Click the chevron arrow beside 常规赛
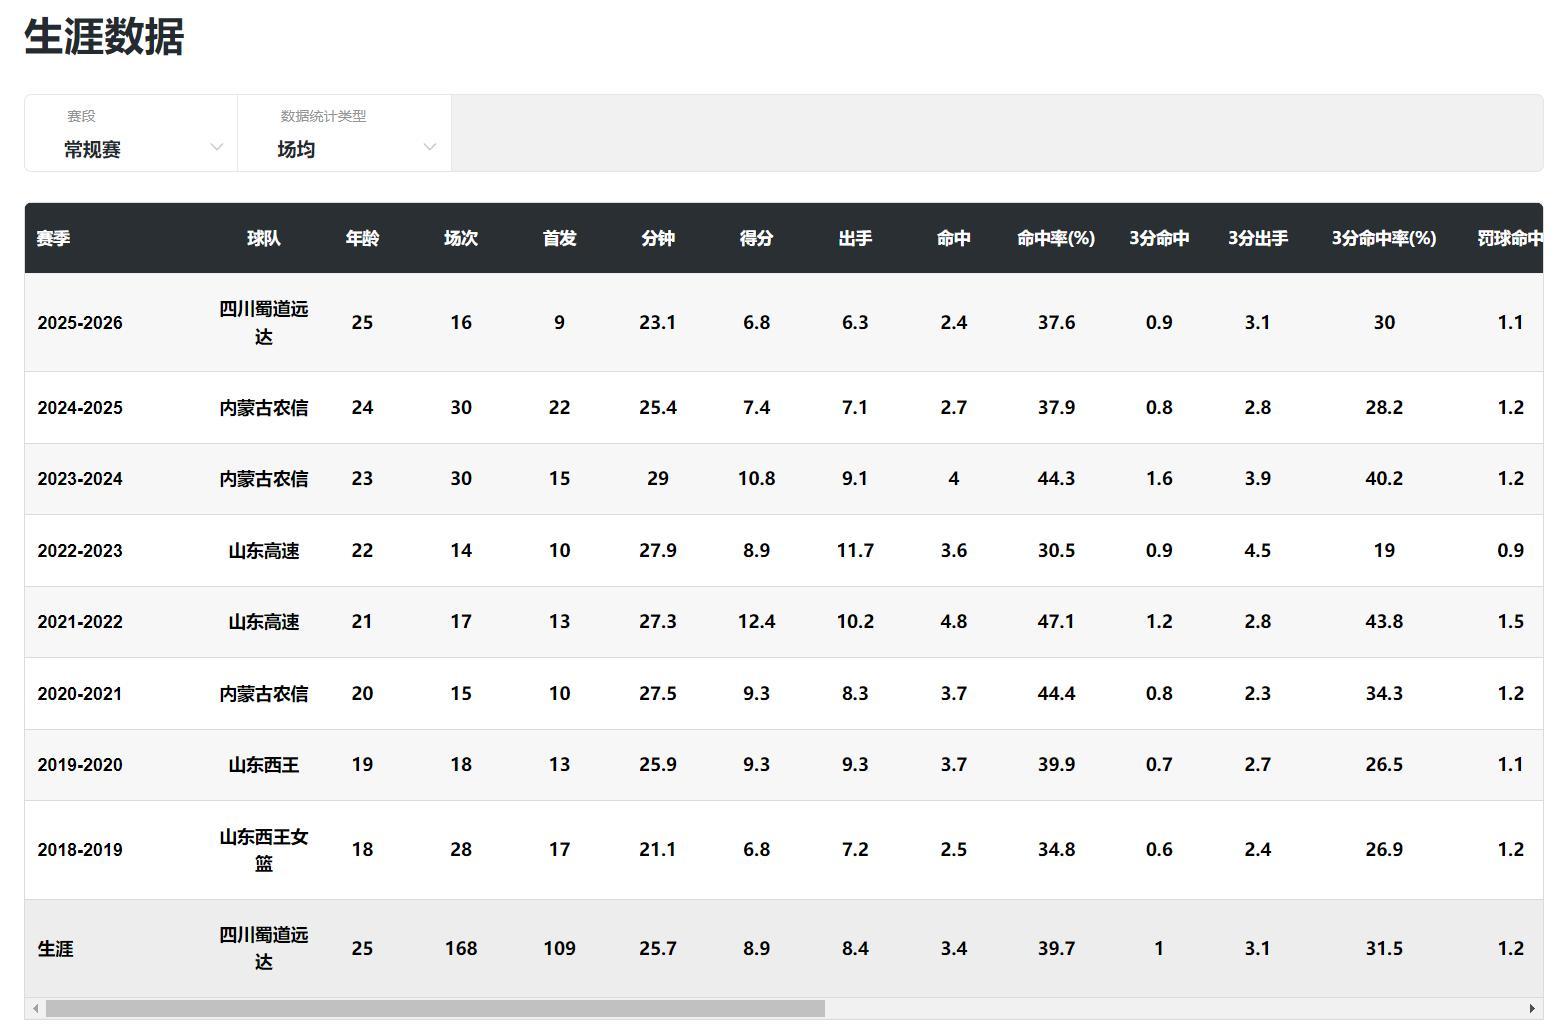1568x1033 pixels. (216, 148)
